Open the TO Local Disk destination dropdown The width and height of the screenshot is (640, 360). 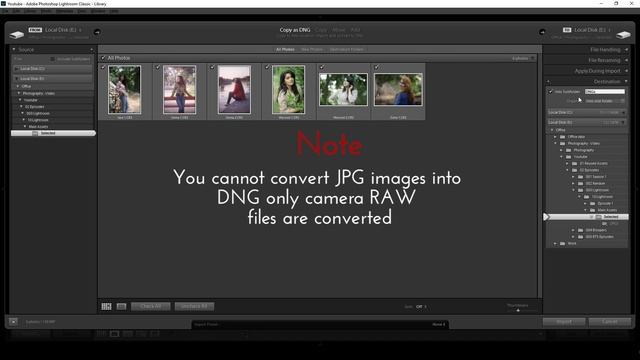coord(593,30)
